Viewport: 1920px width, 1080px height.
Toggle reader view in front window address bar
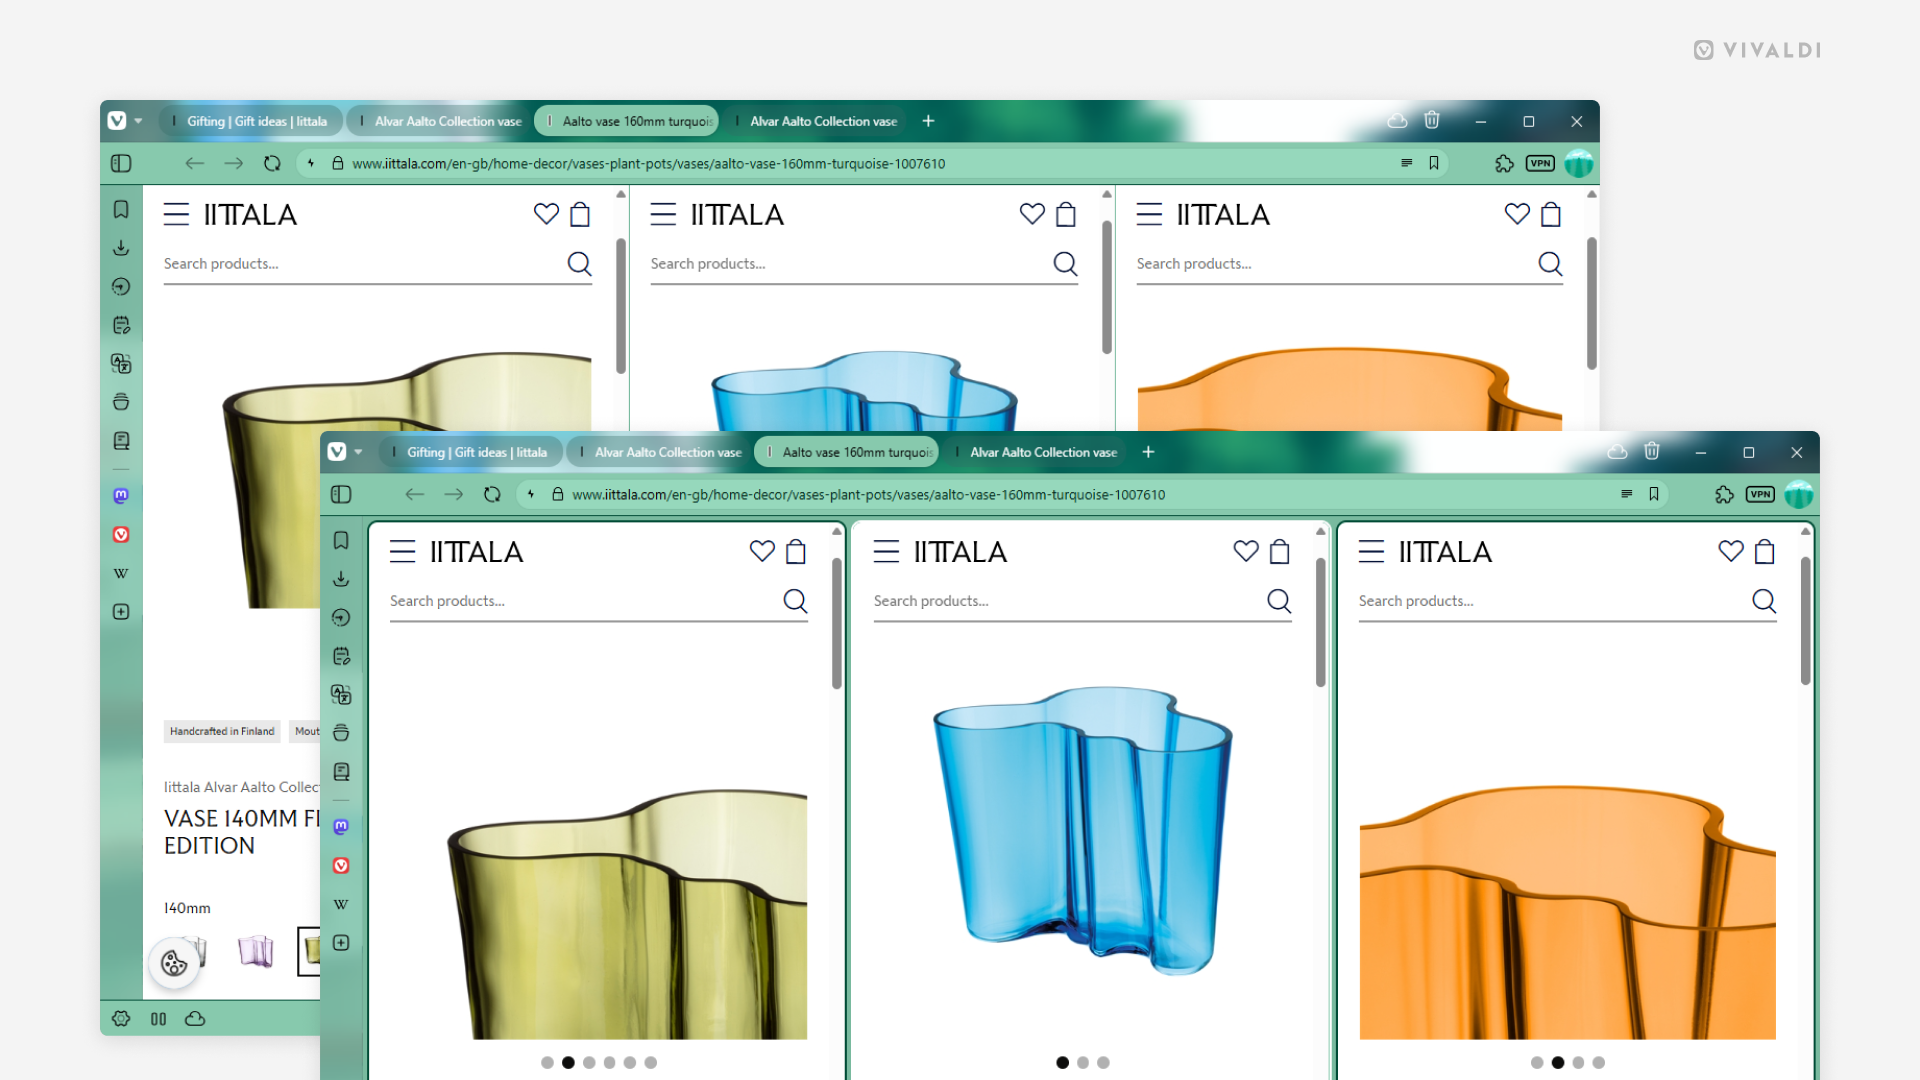pos(1626,494)
